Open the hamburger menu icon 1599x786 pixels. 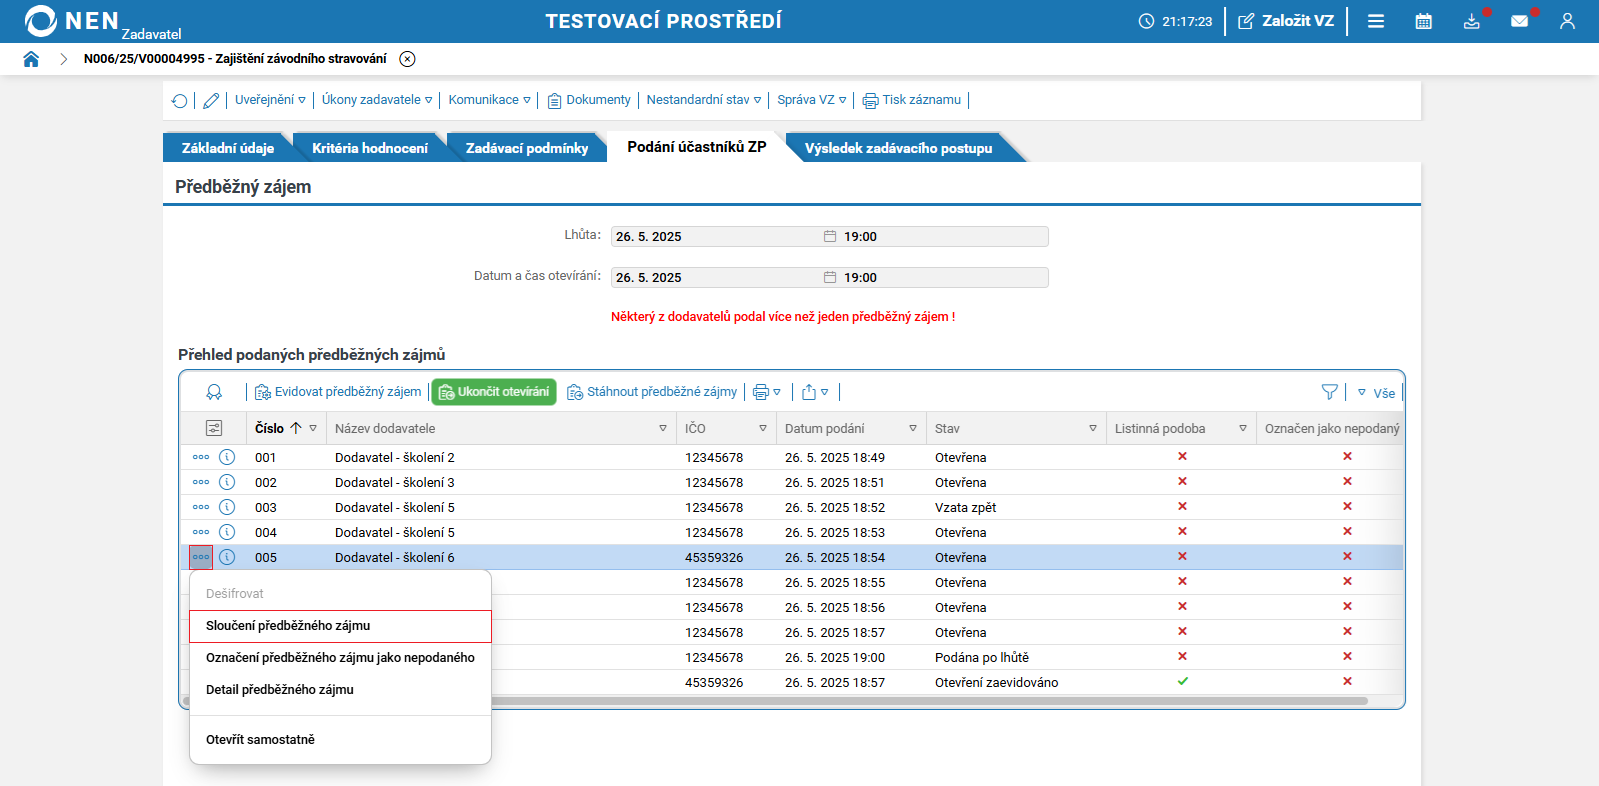tap(1376, 21)
